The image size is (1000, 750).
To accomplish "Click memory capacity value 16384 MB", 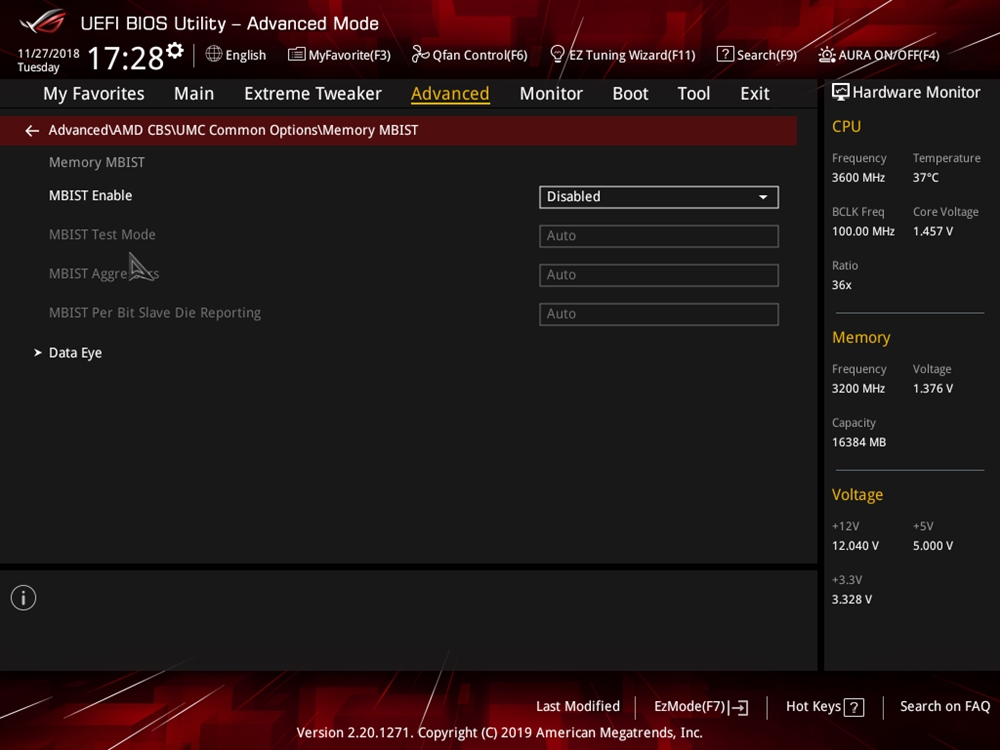I will click(858, 442).
